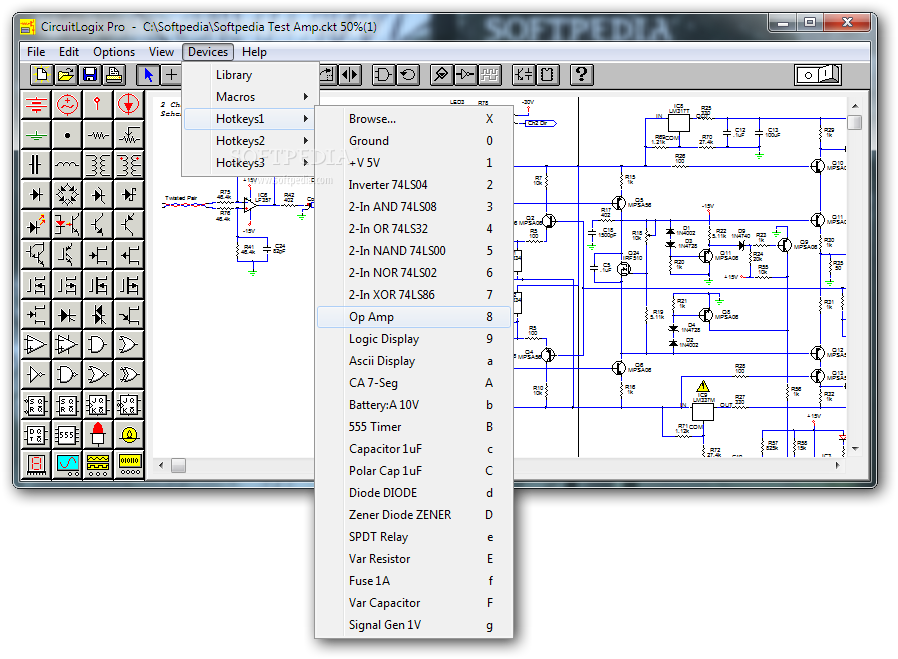
Task: Select the crosshair wire tool
Action: 171,74
